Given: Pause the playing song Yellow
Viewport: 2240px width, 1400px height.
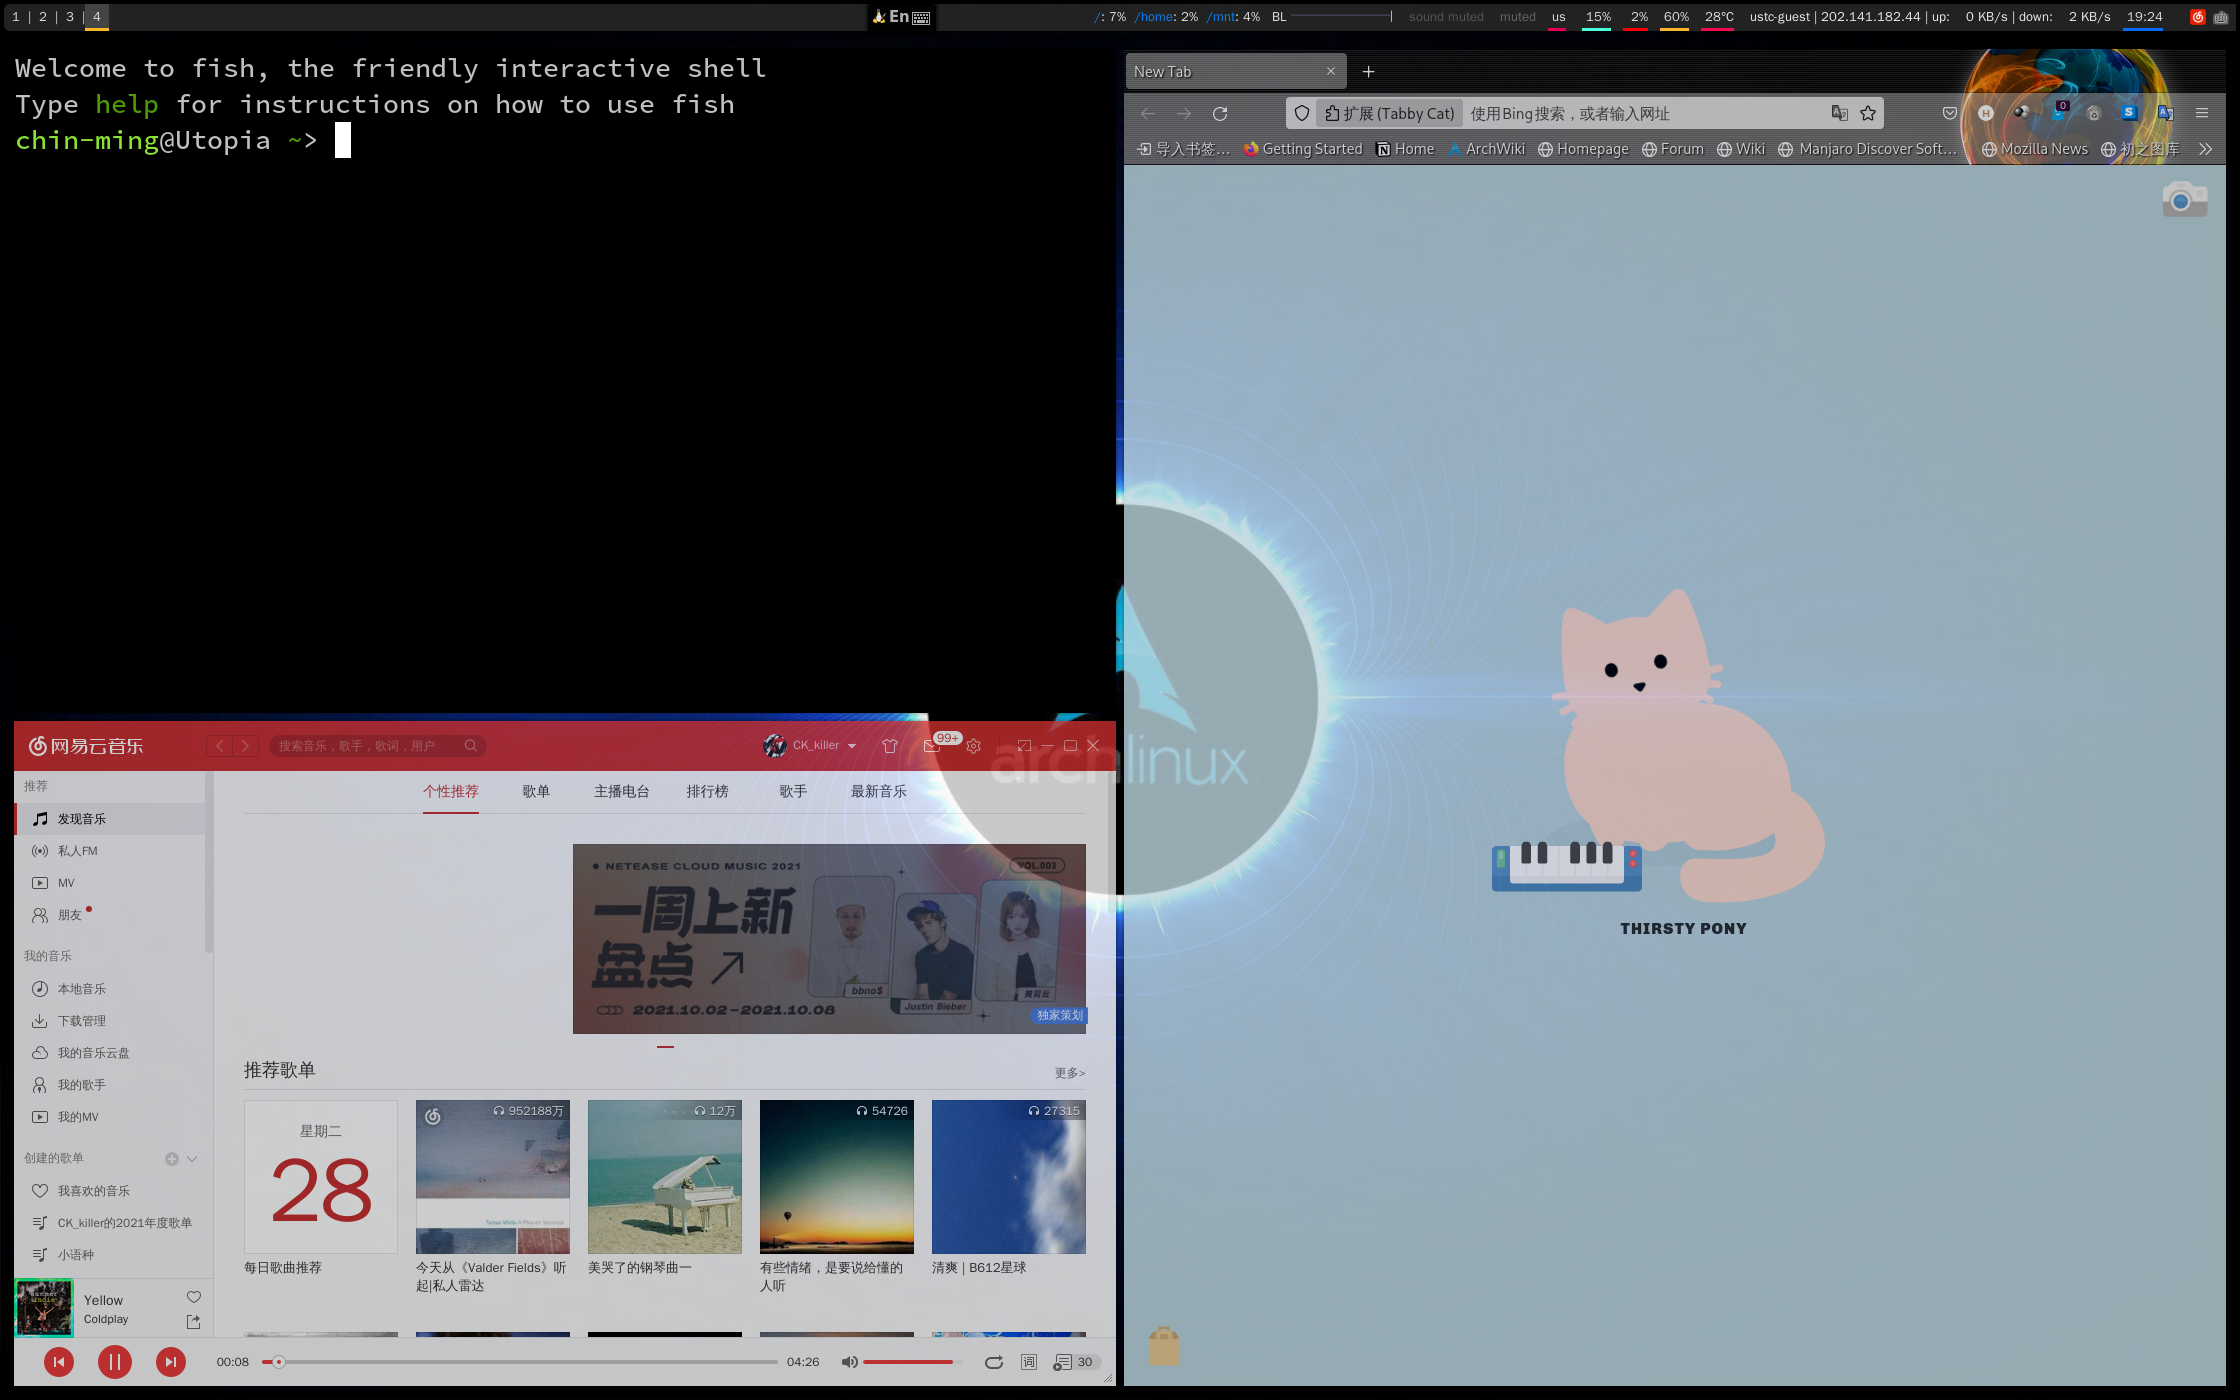Looking at the screenshot, I should pyautogui.click(x=115, y=1362).
